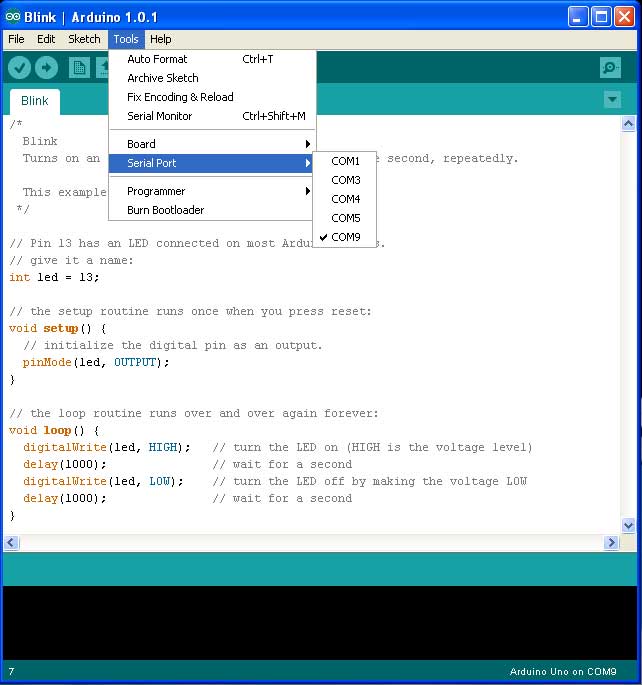The height and width of the screenshot is (685, 642).
Task: Select COM1 serial port
Action: 345,161
